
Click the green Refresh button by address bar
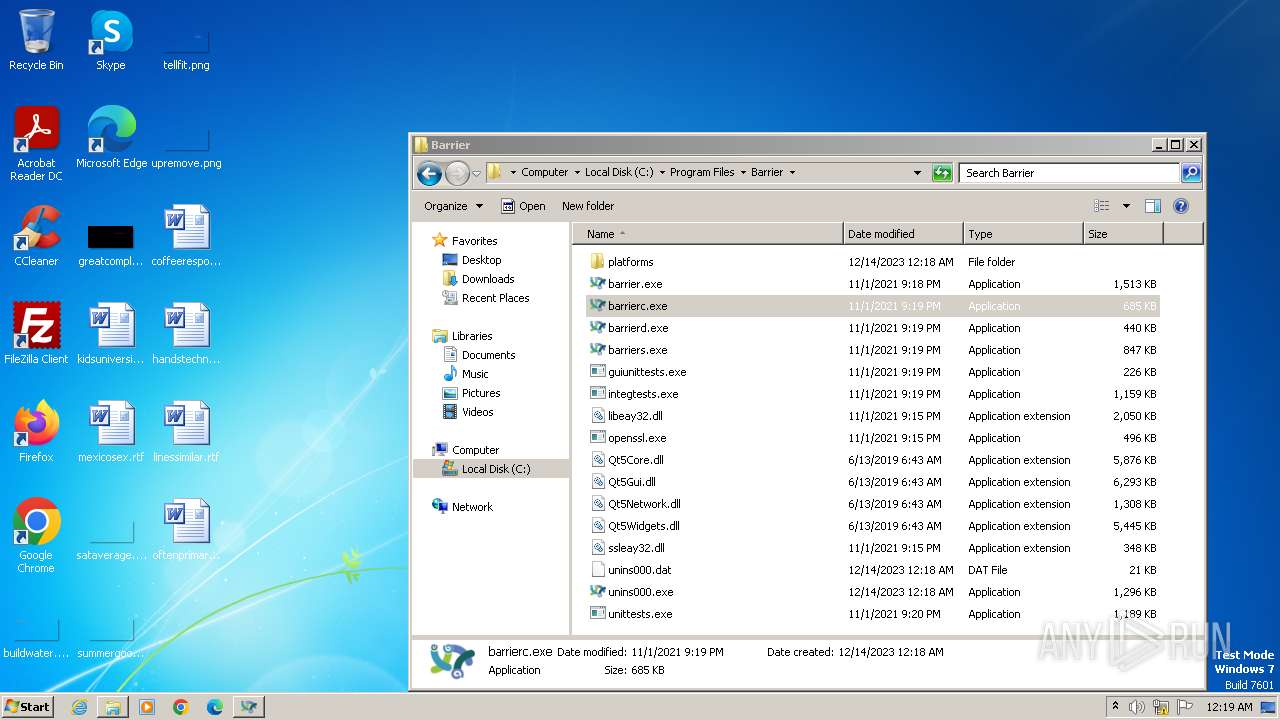(942, 173)
